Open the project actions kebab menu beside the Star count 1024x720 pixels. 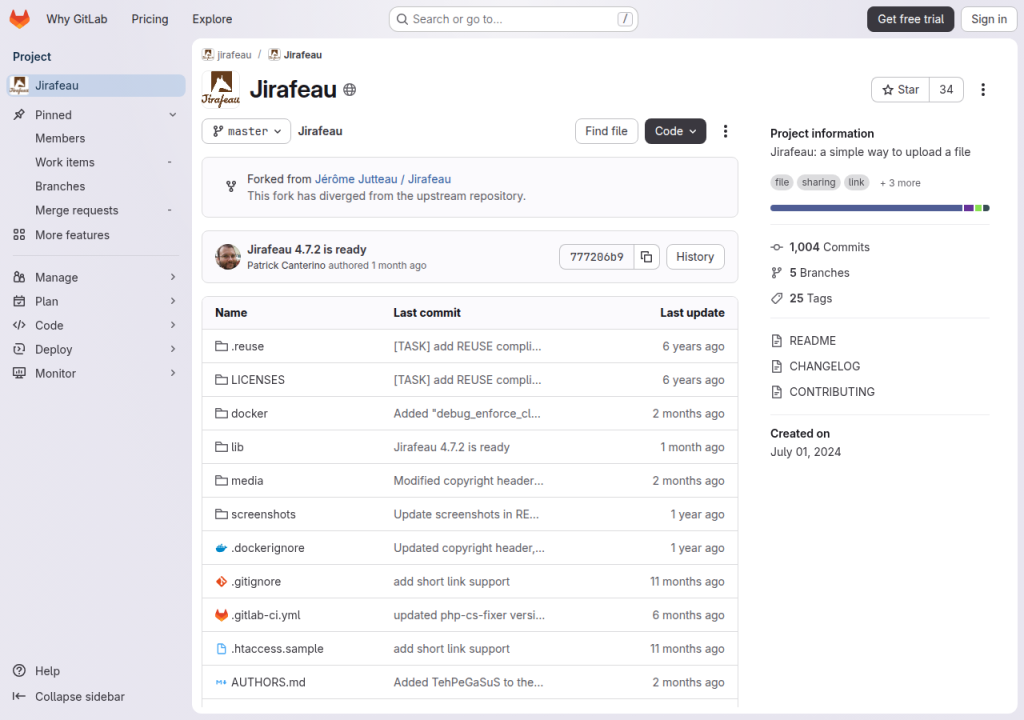[983, 90]
